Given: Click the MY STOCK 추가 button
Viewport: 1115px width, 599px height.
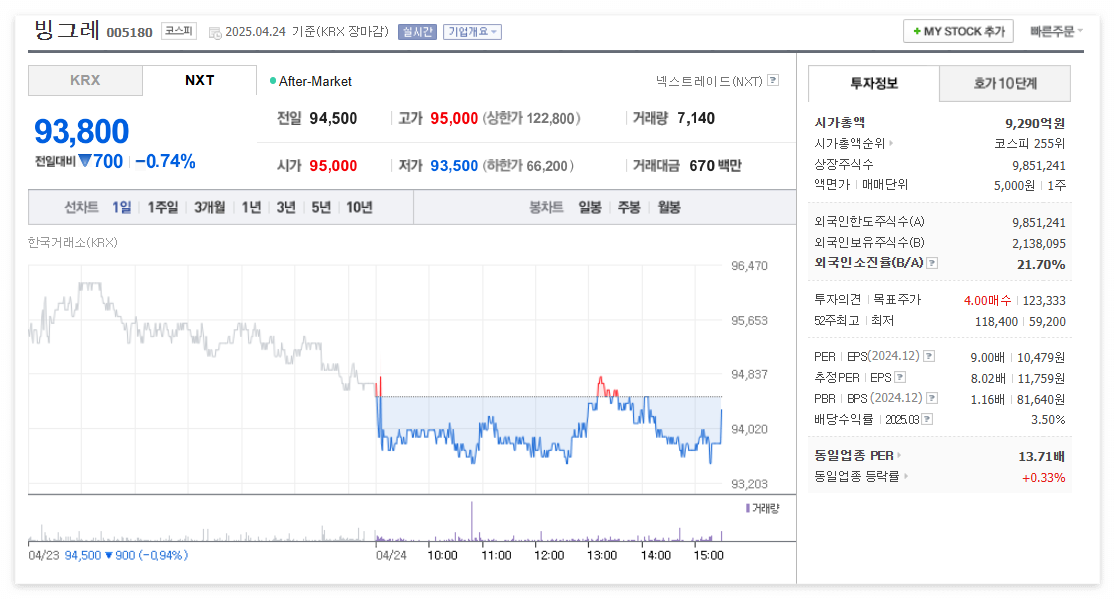Looking at the screenshot, I should pos(957,31).
